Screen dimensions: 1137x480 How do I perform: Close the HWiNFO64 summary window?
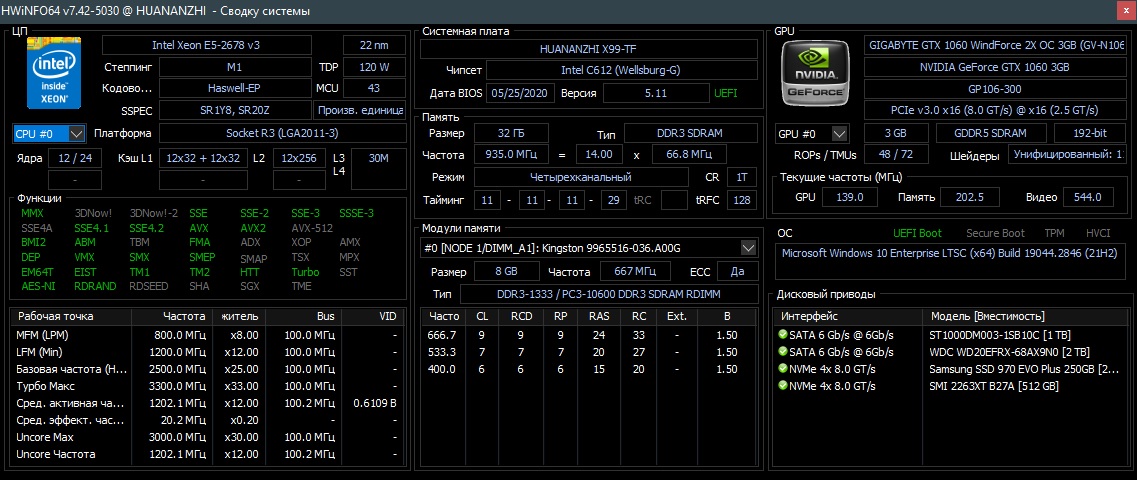1125,11
